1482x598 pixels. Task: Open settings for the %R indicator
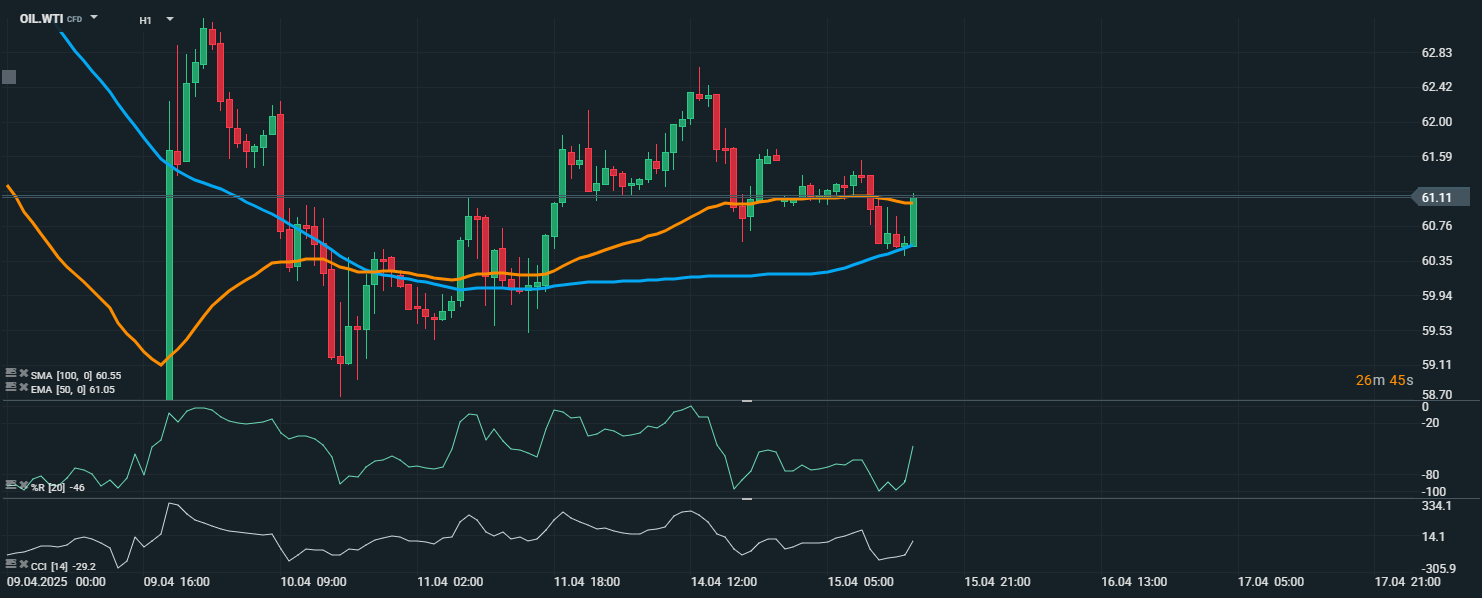(11, 484)
